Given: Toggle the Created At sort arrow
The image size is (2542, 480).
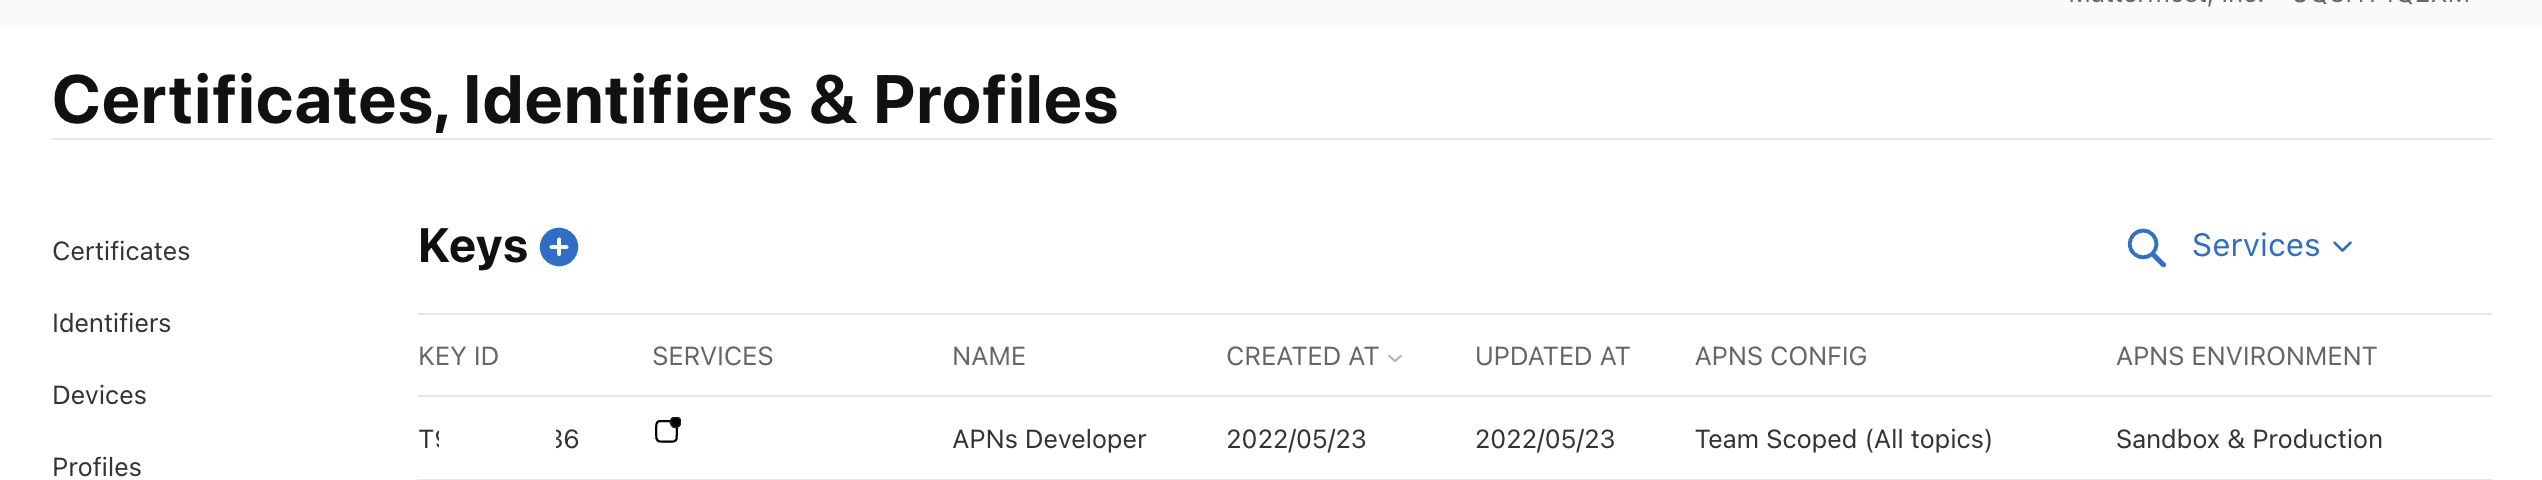Looking at the screenshot, I should coord(1396,358).
